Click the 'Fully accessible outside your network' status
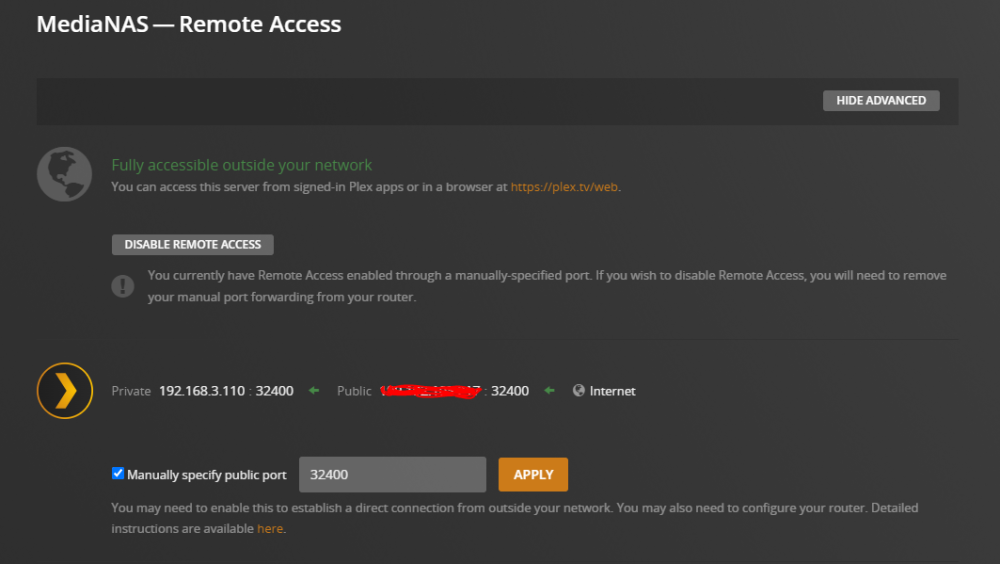 click(242, 165)
